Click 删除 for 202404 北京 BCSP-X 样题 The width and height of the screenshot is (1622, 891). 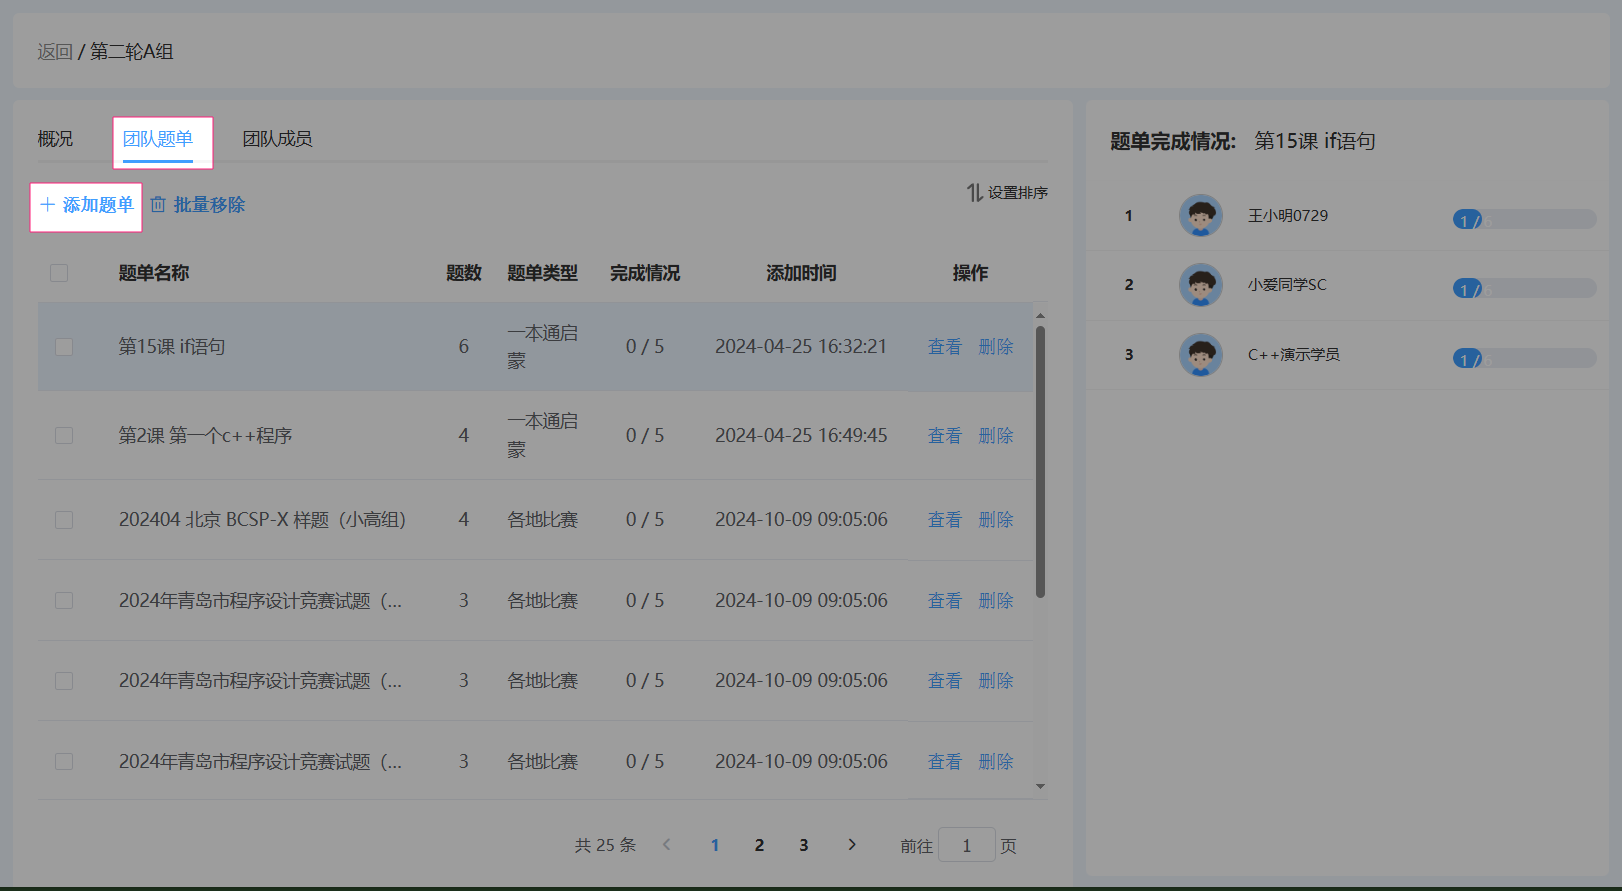pos(996,520)
